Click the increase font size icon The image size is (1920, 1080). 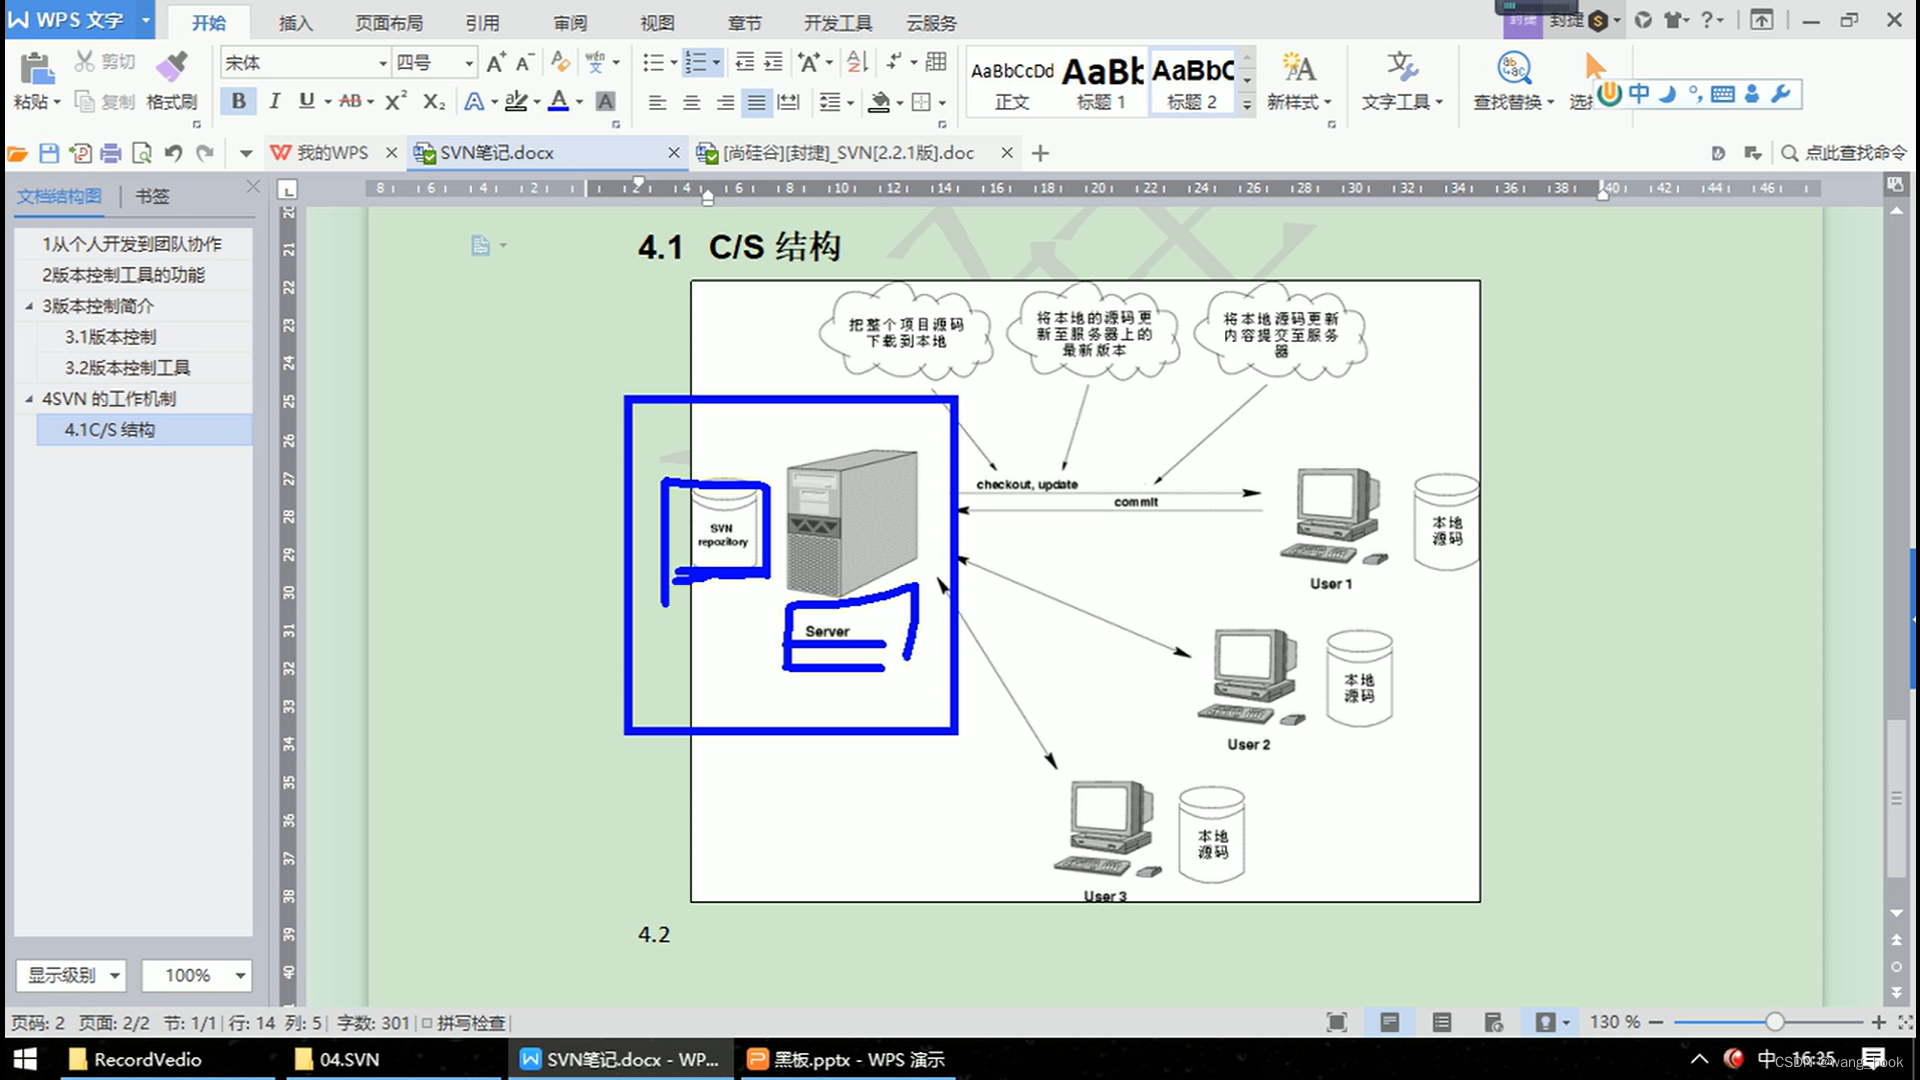click(495, 63)
